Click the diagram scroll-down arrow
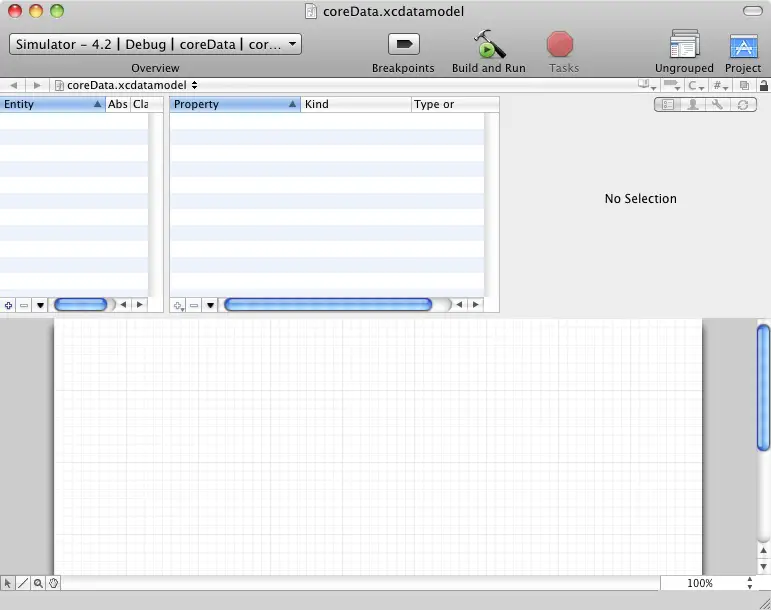The width and height of the screenshot is (771, 610). [x=764, y=567]
